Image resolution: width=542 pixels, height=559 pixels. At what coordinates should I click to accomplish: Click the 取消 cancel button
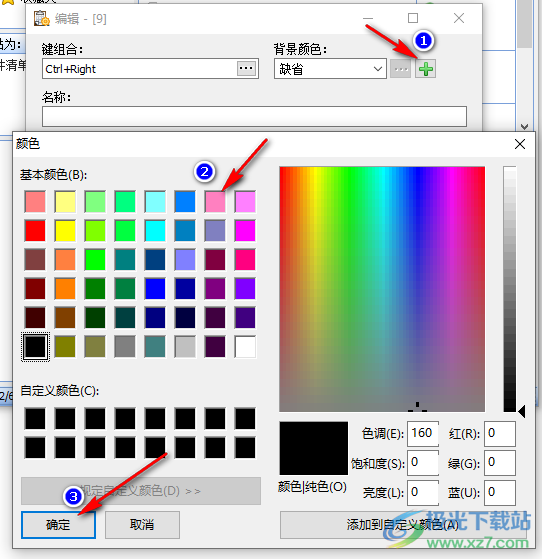tap(142, 525)
